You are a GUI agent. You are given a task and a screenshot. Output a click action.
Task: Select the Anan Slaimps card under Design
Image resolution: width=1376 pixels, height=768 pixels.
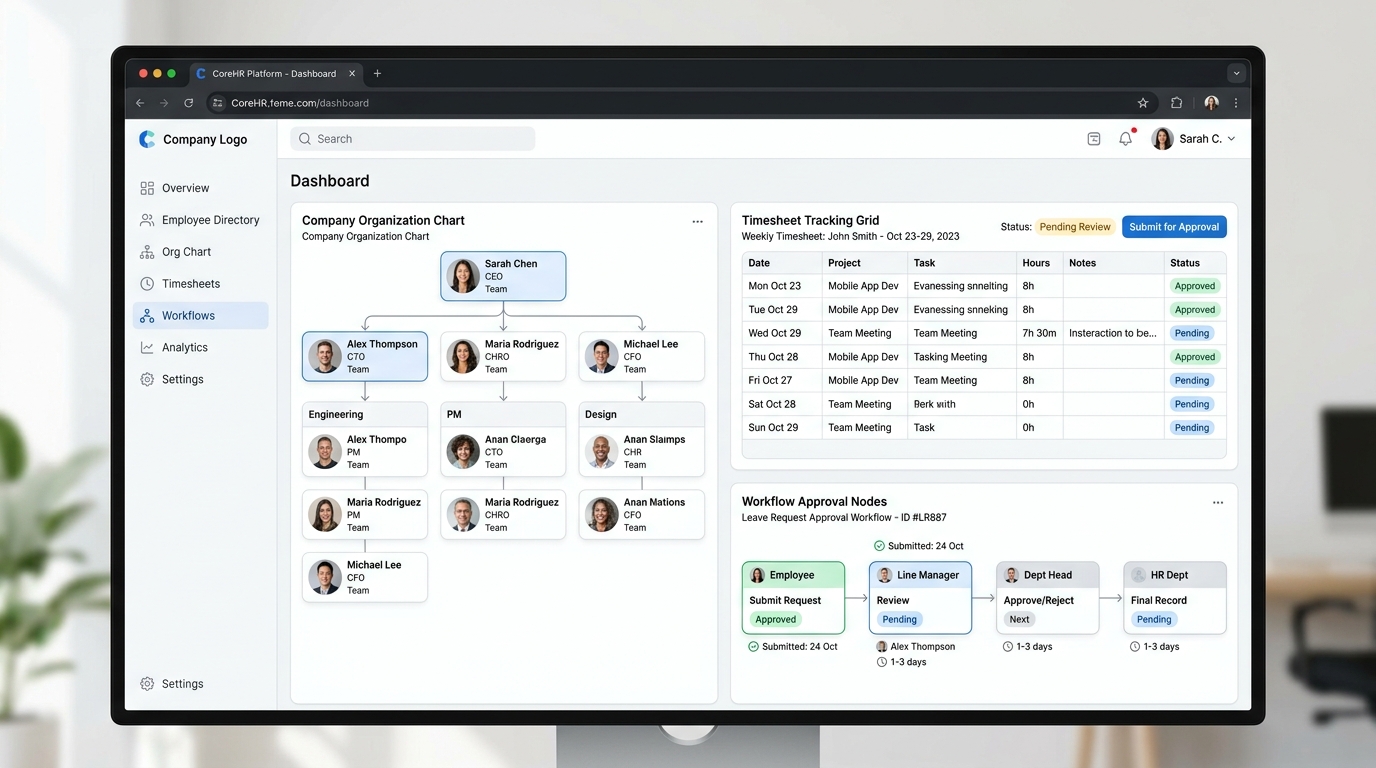642,452
